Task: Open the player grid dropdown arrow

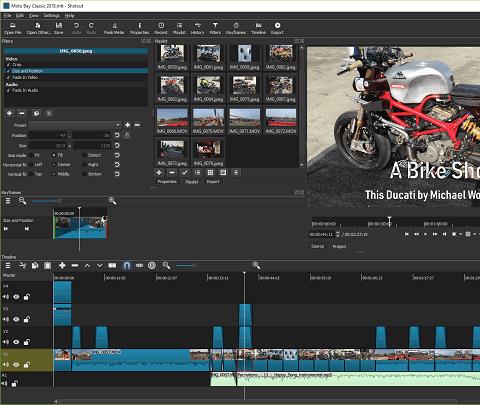Action: point(475,234)
